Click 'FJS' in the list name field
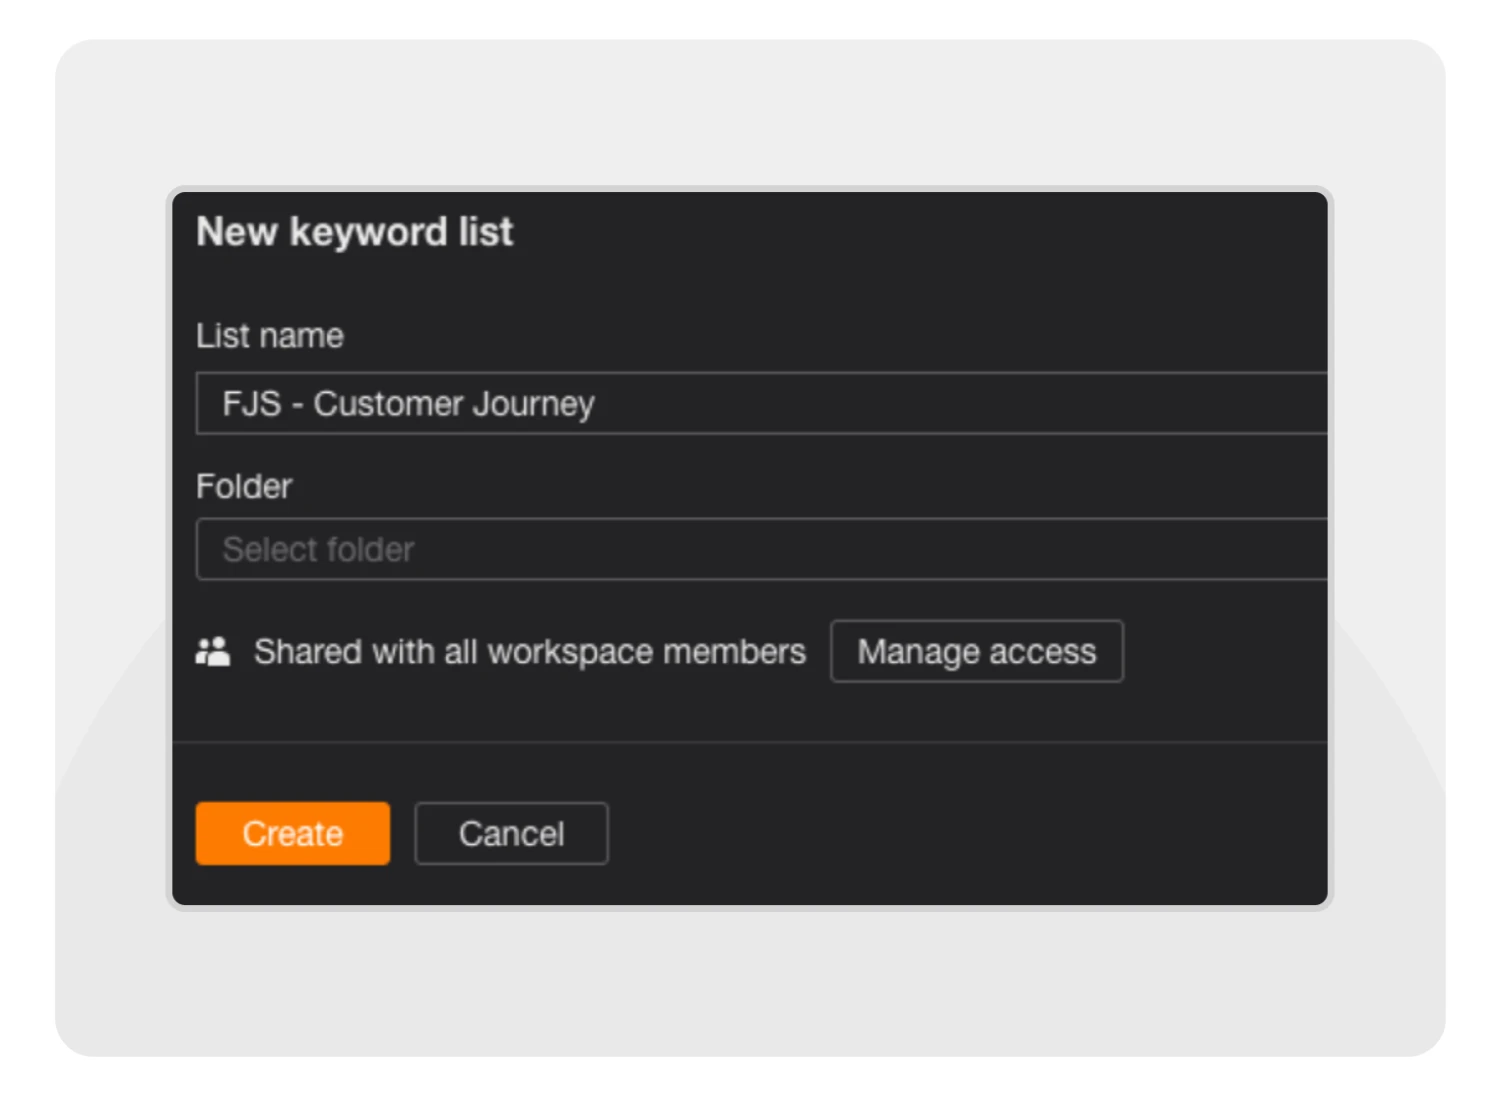The height and width of the screenshot is (1096, 1500). (x=251, y=404)
